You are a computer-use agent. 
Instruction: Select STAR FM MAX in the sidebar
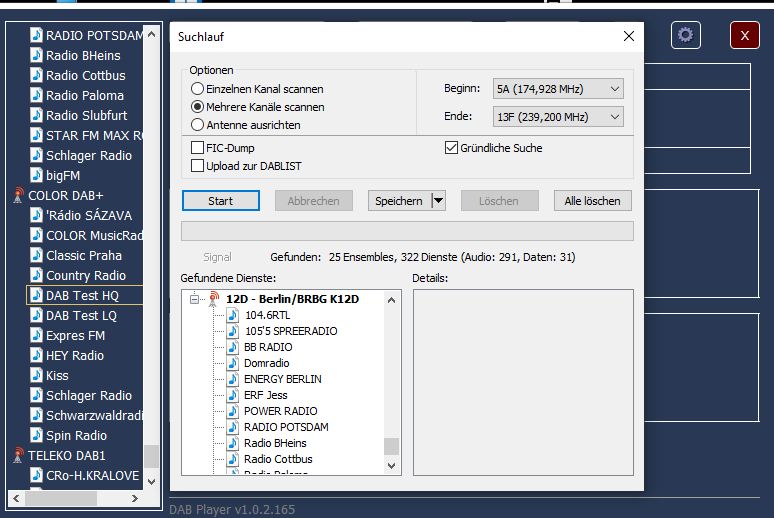pos(94,135)
